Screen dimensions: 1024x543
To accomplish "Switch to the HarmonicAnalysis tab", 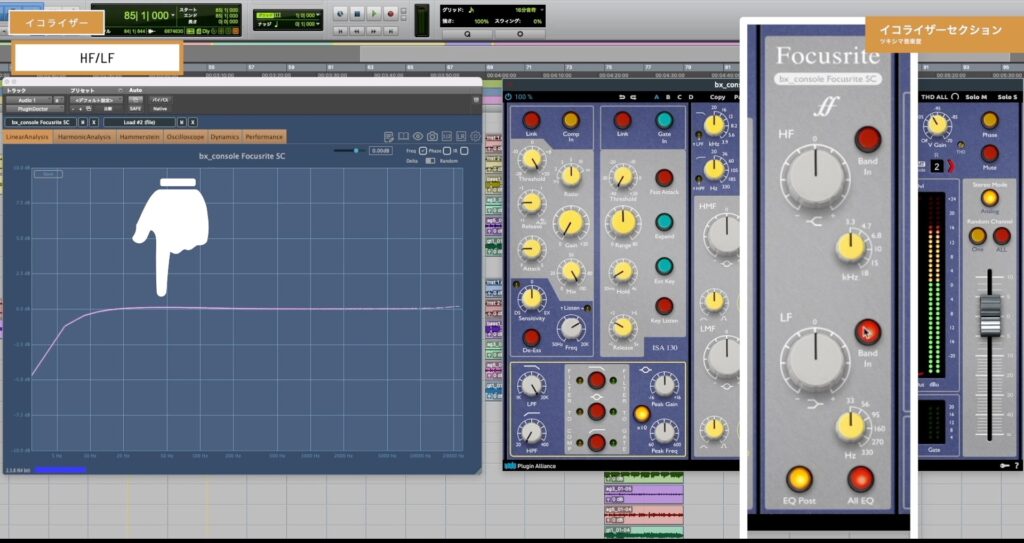I will point(84,137).
